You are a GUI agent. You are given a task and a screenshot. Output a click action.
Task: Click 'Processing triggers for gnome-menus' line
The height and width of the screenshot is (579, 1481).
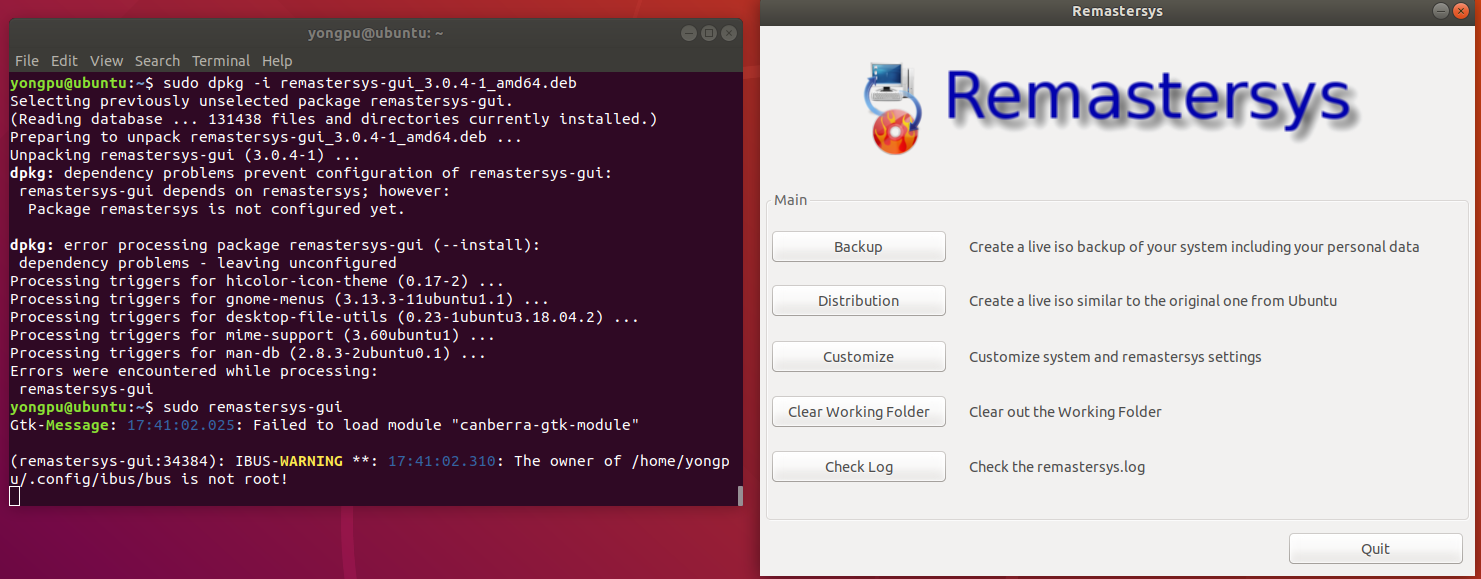(279, 299)
